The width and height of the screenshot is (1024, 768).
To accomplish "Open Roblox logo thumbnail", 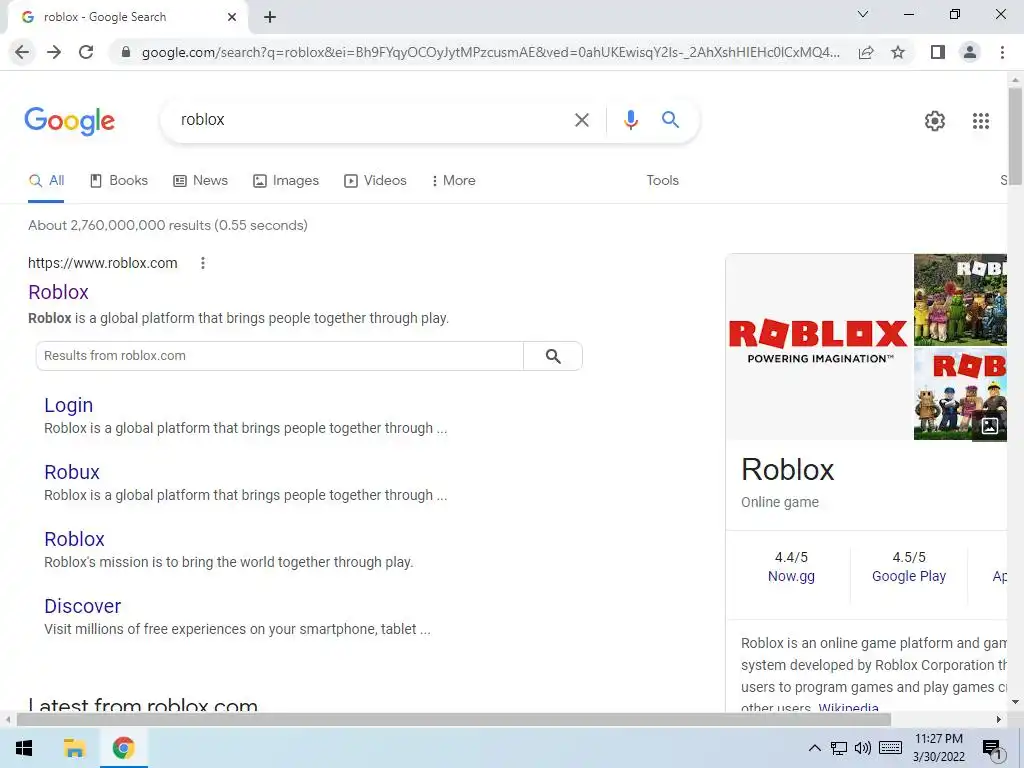I will [819, 346].
